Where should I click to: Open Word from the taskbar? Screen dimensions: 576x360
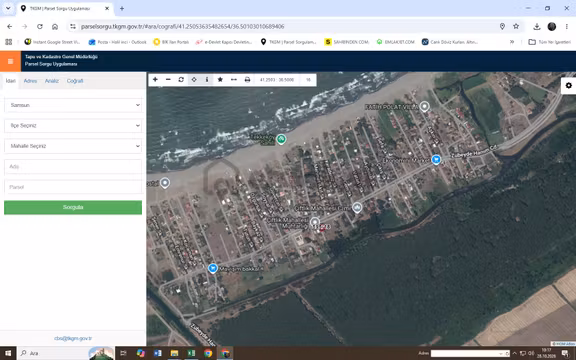(158, 353)
